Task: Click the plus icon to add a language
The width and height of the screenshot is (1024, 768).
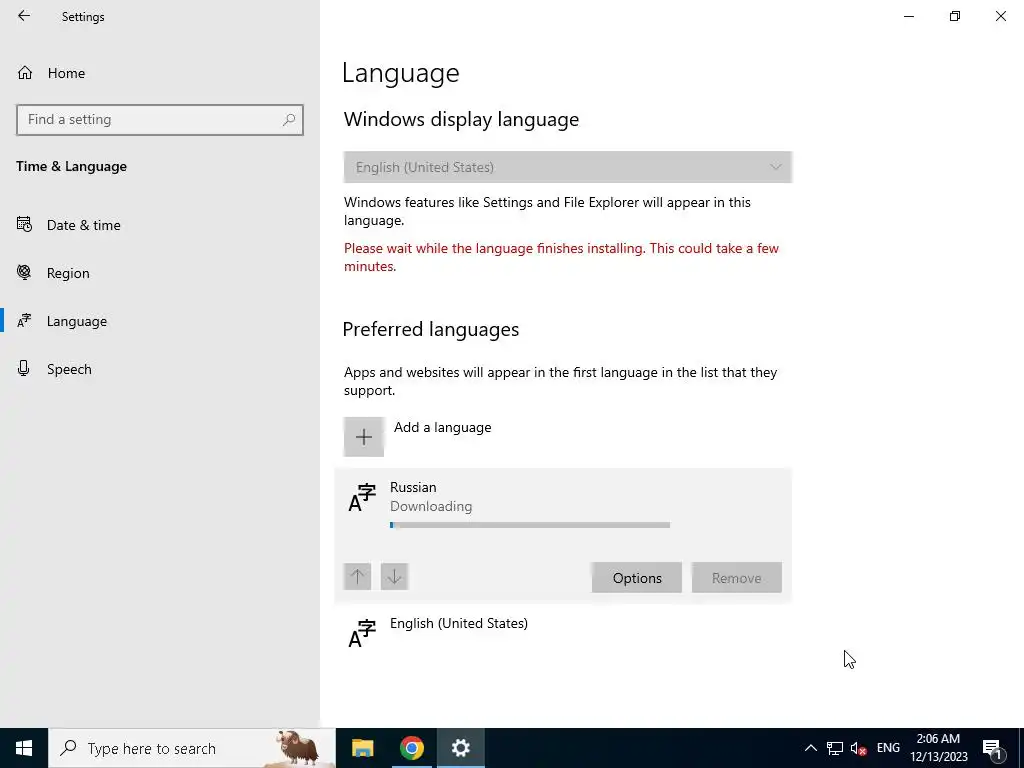Action: pos(364,437)
